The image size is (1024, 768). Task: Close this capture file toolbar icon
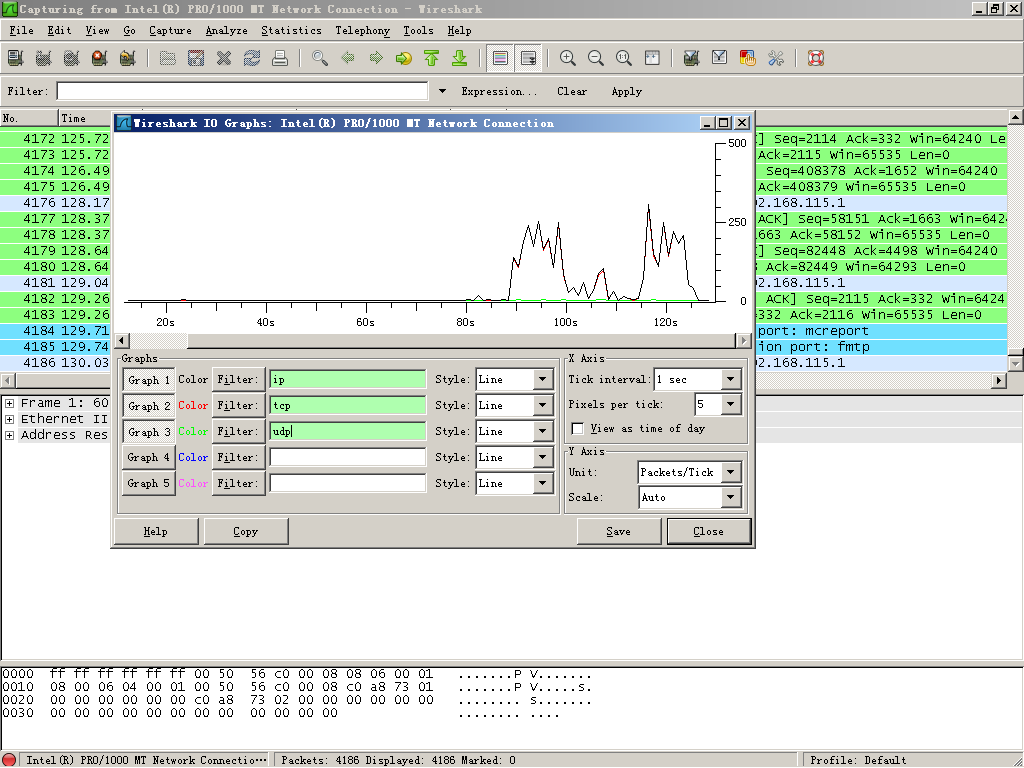(224, 58)
